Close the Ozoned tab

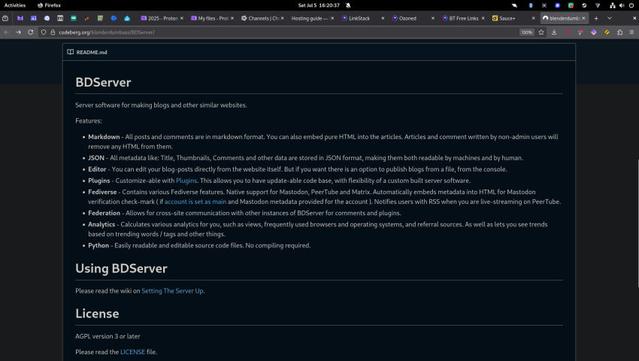433,18
